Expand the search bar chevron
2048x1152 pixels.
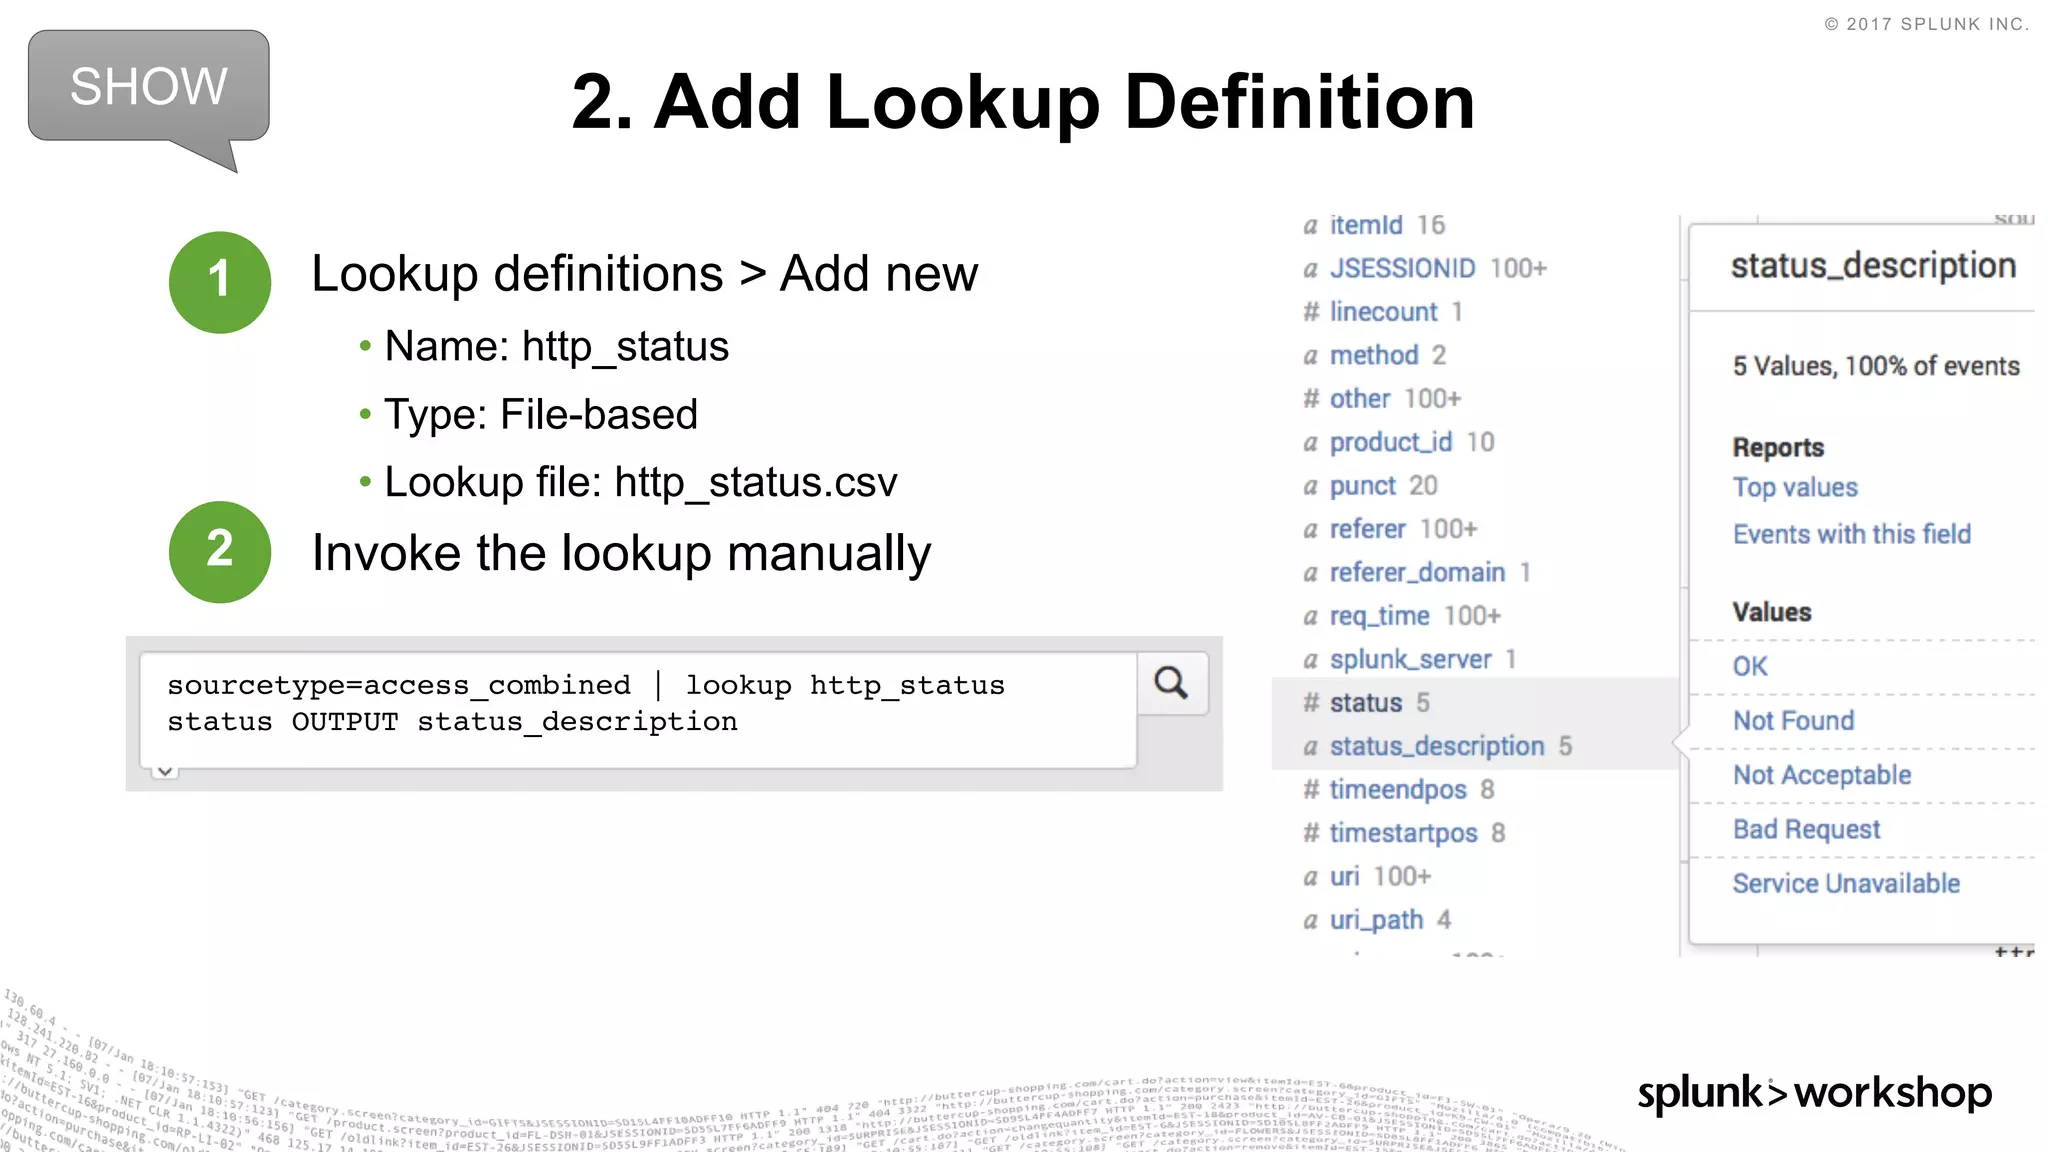165,772
